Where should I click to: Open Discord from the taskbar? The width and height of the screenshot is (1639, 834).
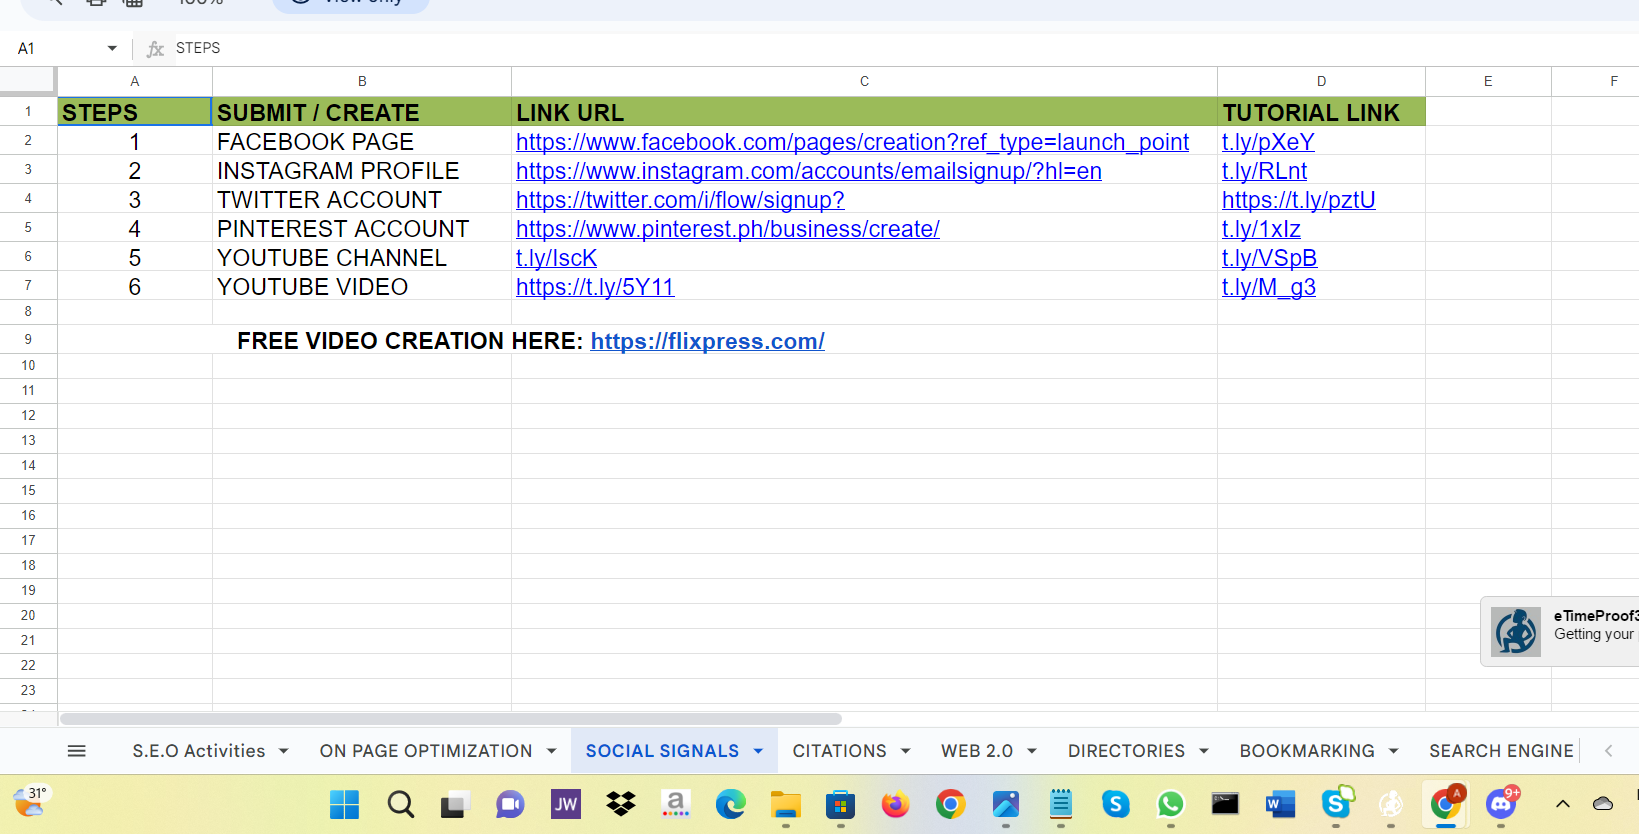click(x=1502, y=802)
